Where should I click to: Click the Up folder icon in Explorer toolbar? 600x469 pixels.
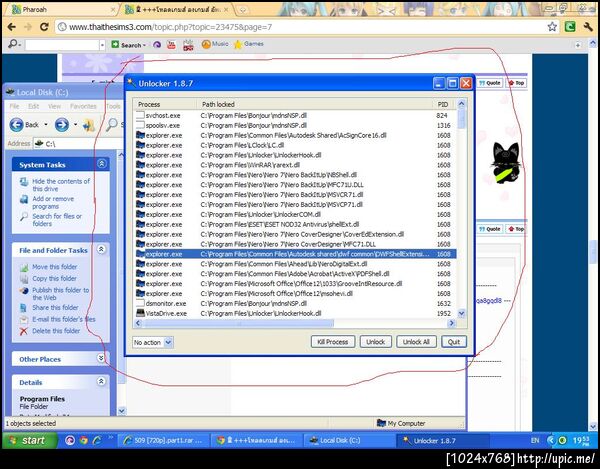pos(89,125)
